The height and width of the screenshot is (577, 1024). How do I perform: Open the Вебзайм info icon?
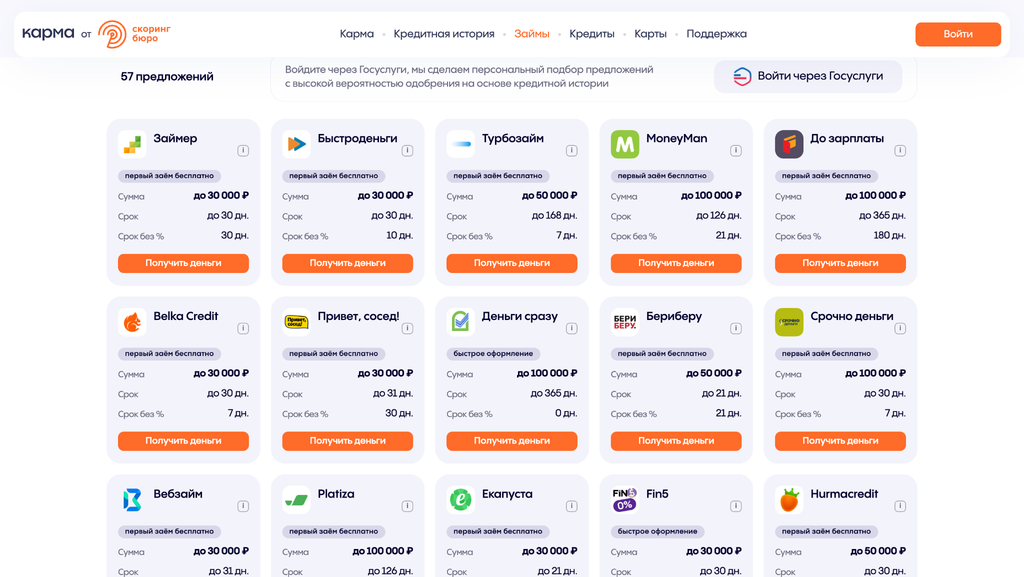point(243,506)
